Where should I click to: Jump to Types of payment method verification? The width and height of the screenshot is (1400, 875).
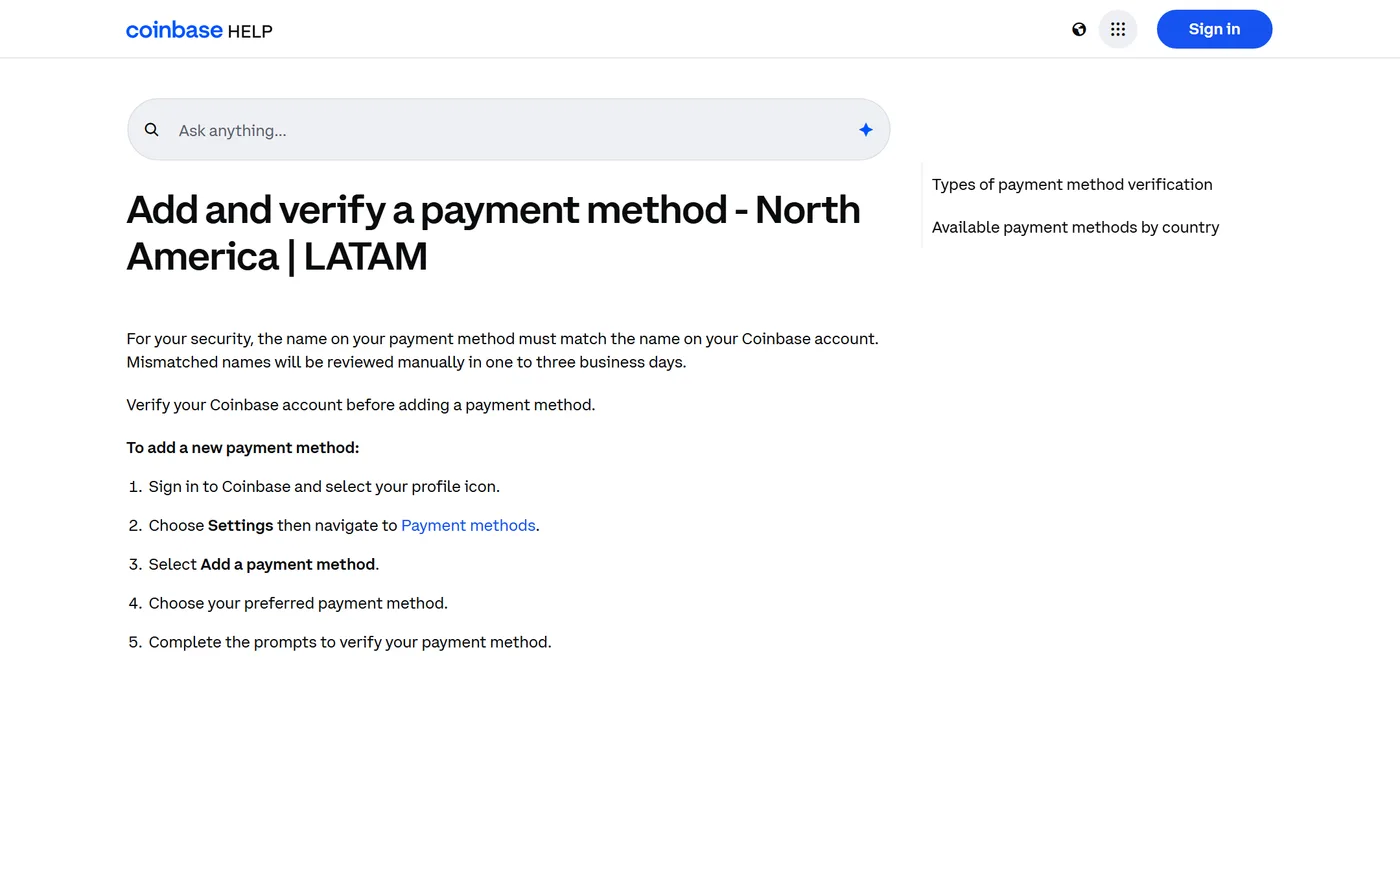coord(1072,185)
